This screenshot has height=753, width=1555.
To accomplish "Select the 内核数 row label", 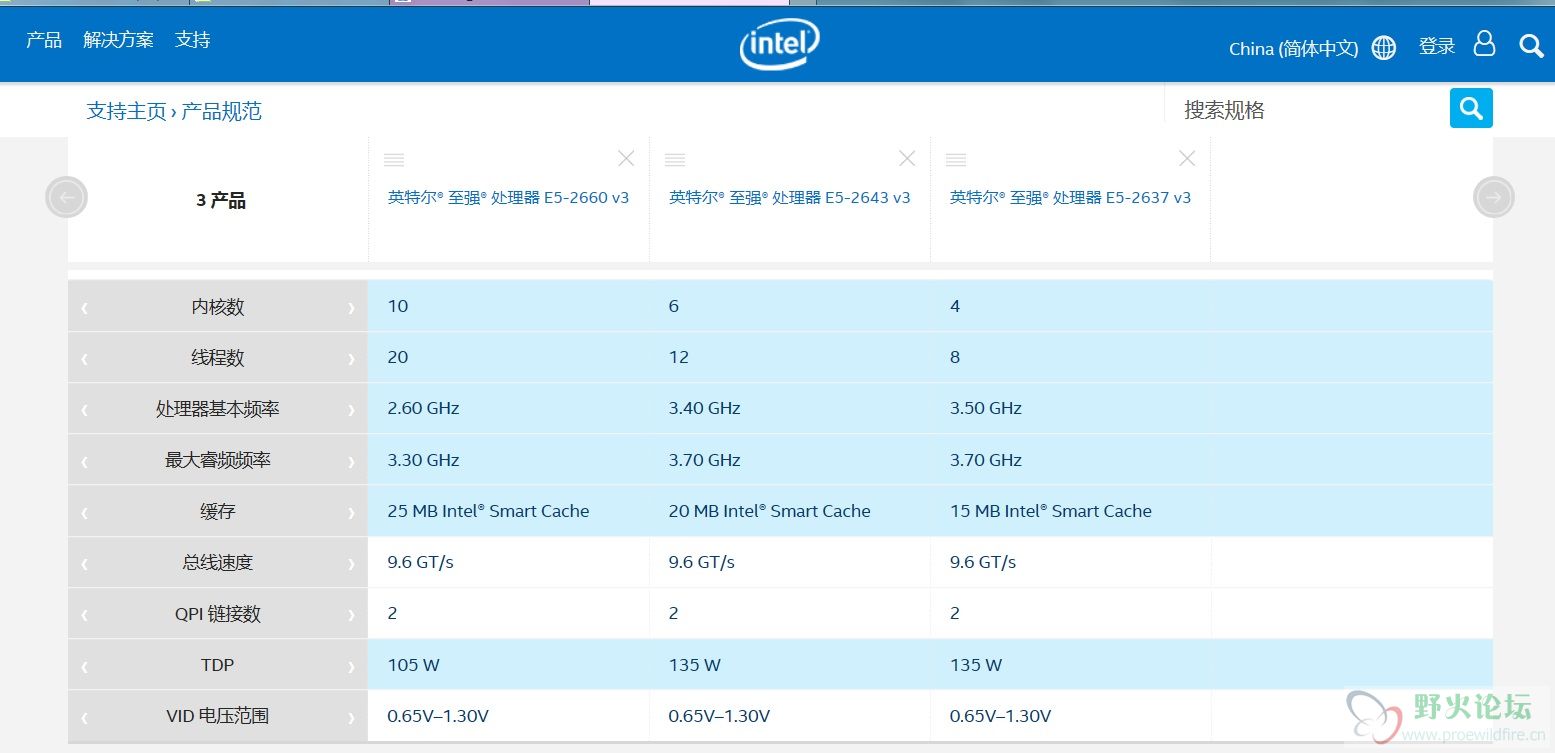I will pos(218,308).
